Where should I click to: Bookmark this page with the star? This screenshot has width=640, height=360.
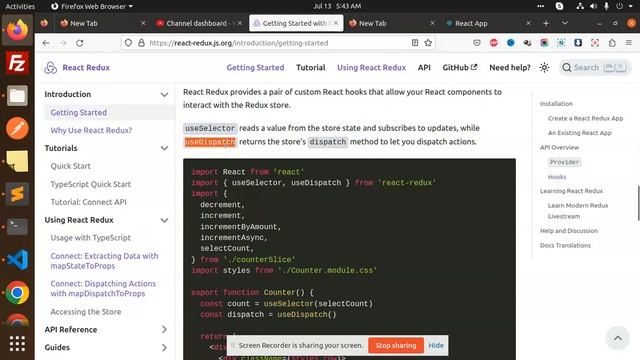tap(428, 43)
